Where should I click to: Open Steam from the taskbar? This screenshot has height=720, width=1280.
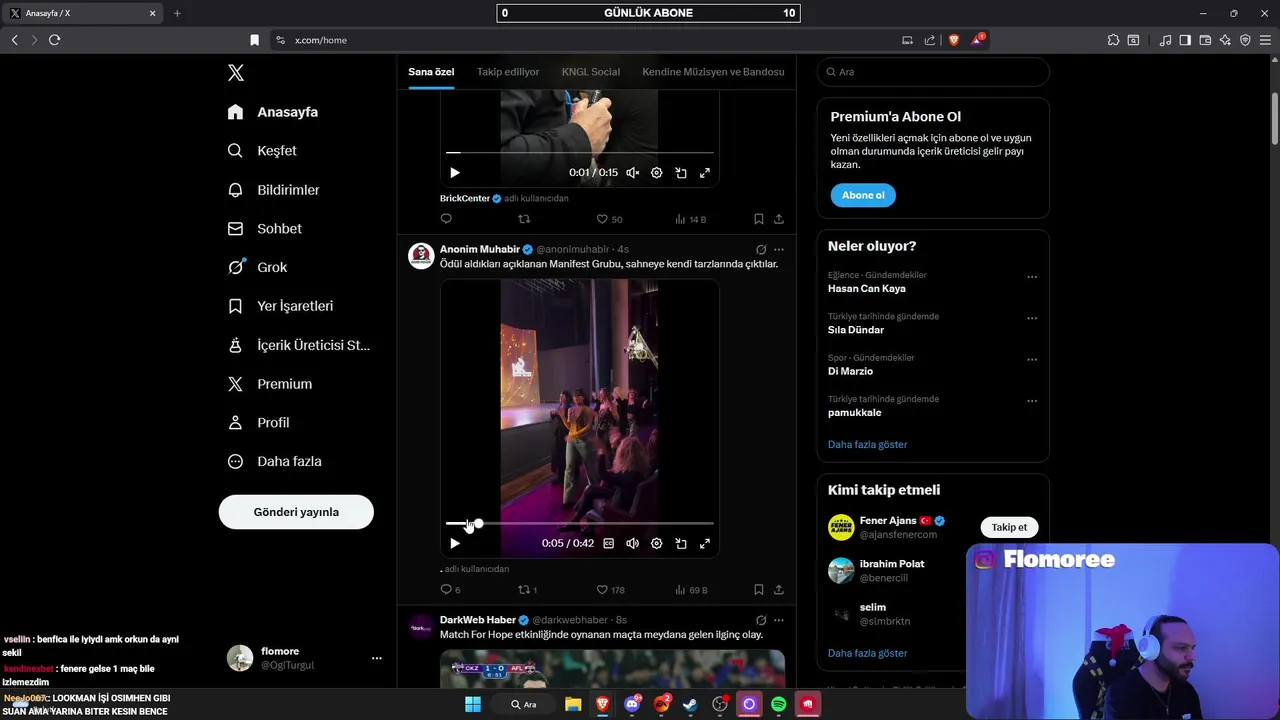click(x=691, y=704)
